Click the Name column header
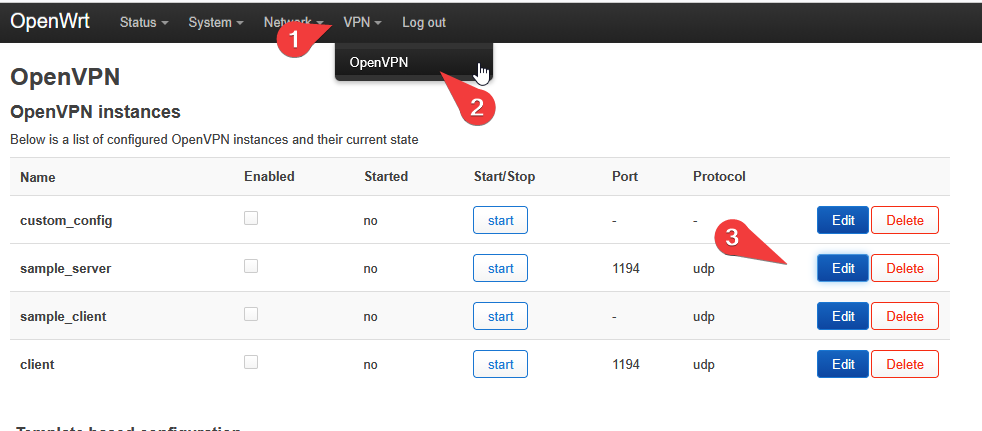 (38, 177)
